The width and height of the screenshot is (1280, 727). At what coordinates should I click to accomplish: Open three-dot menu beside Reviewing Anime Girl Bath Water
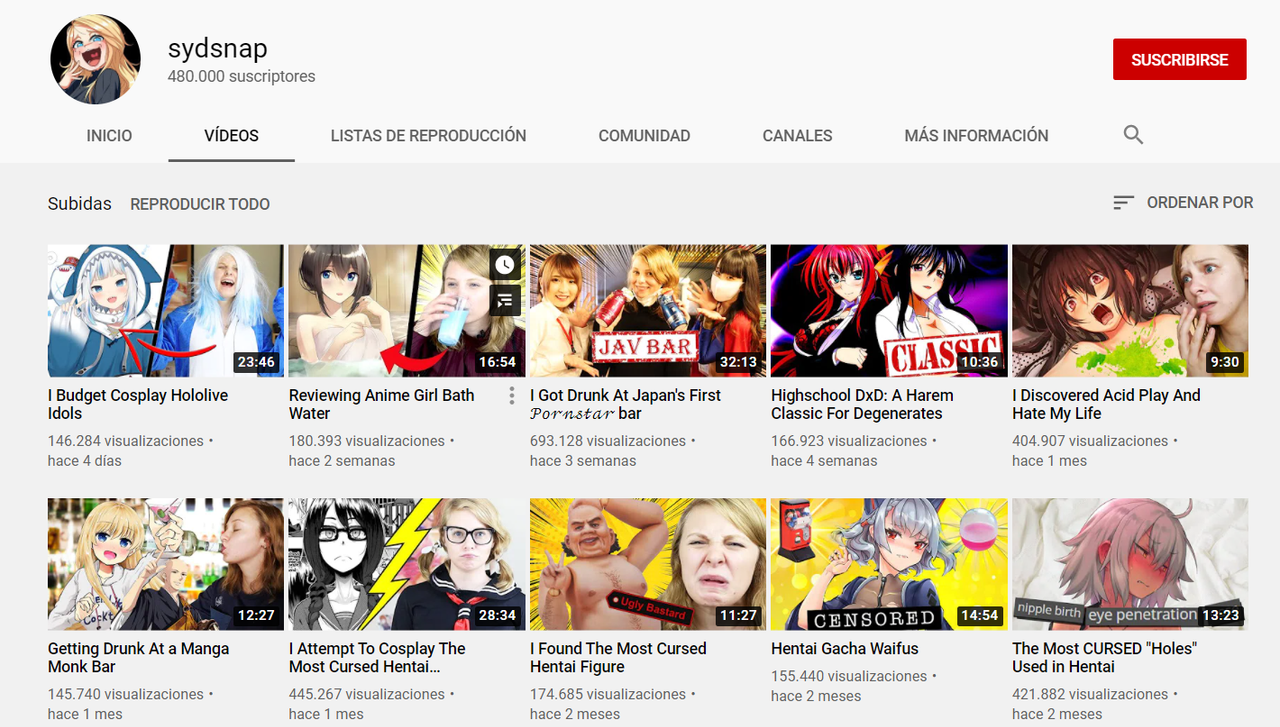[x=511, y=395]
